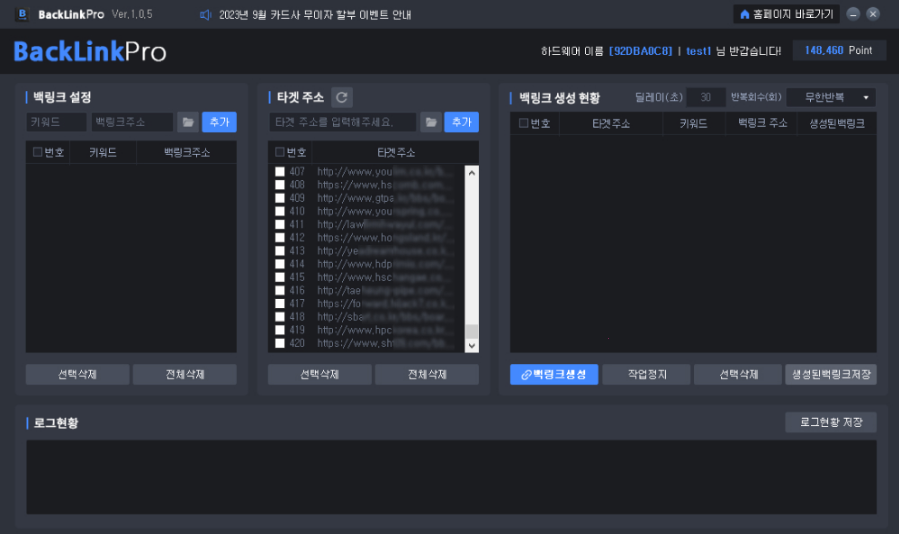Click the 로그현황 저장 button
This screenshot has width=899, height=534.
pyautogui.click(x=831, y=422)
